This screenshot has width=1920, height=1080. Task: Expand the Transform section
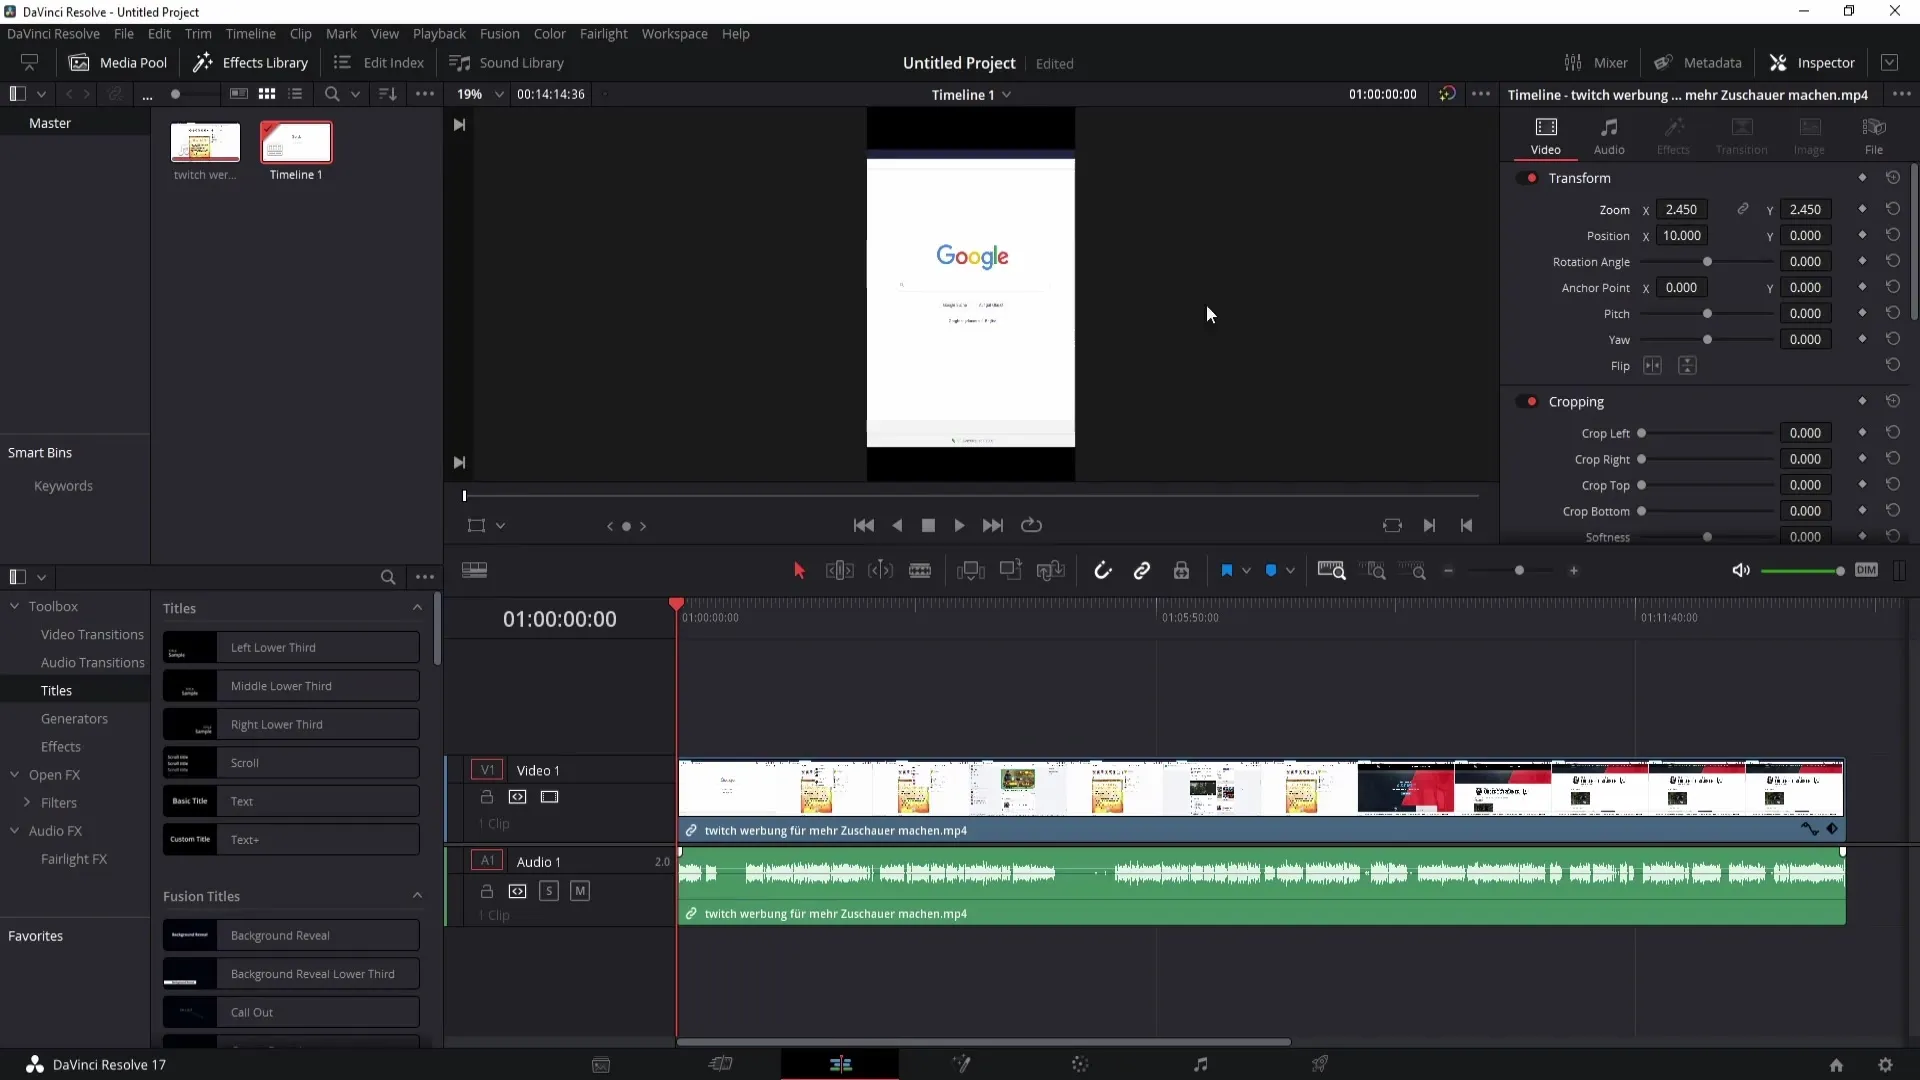pyautogui.click(x=1580, y=178)
